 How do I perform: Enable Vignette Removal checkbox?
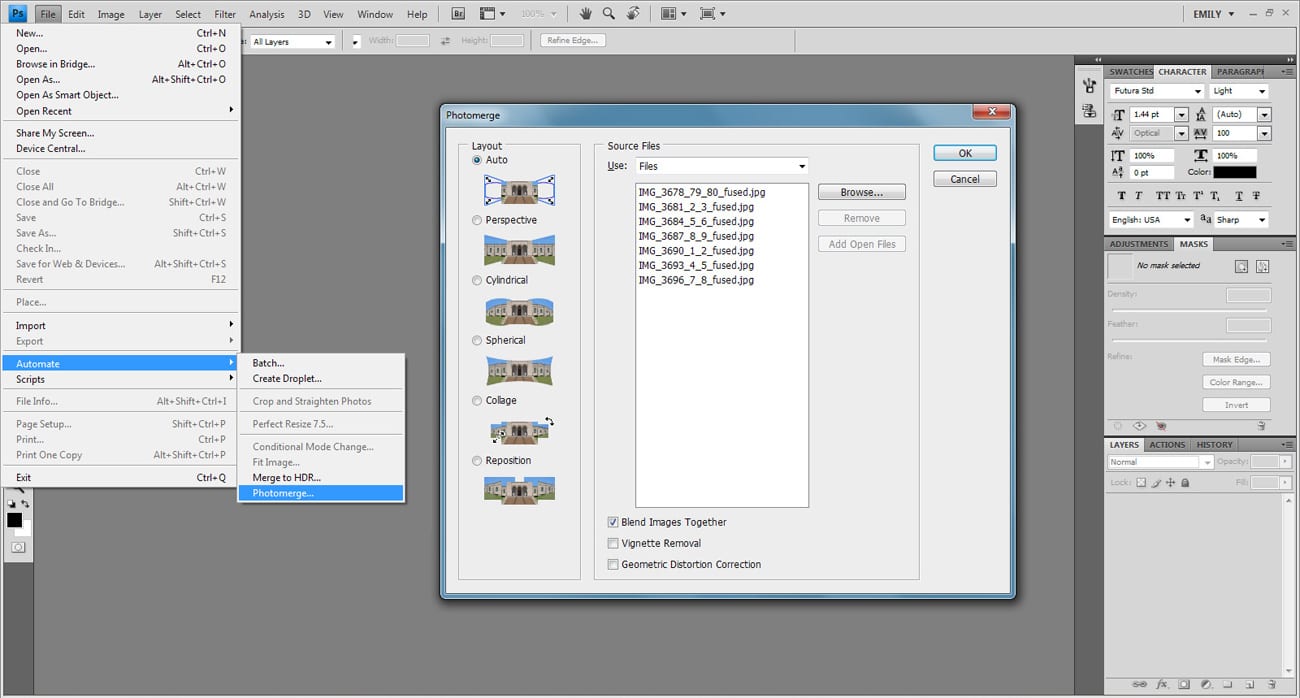(613, 543)
